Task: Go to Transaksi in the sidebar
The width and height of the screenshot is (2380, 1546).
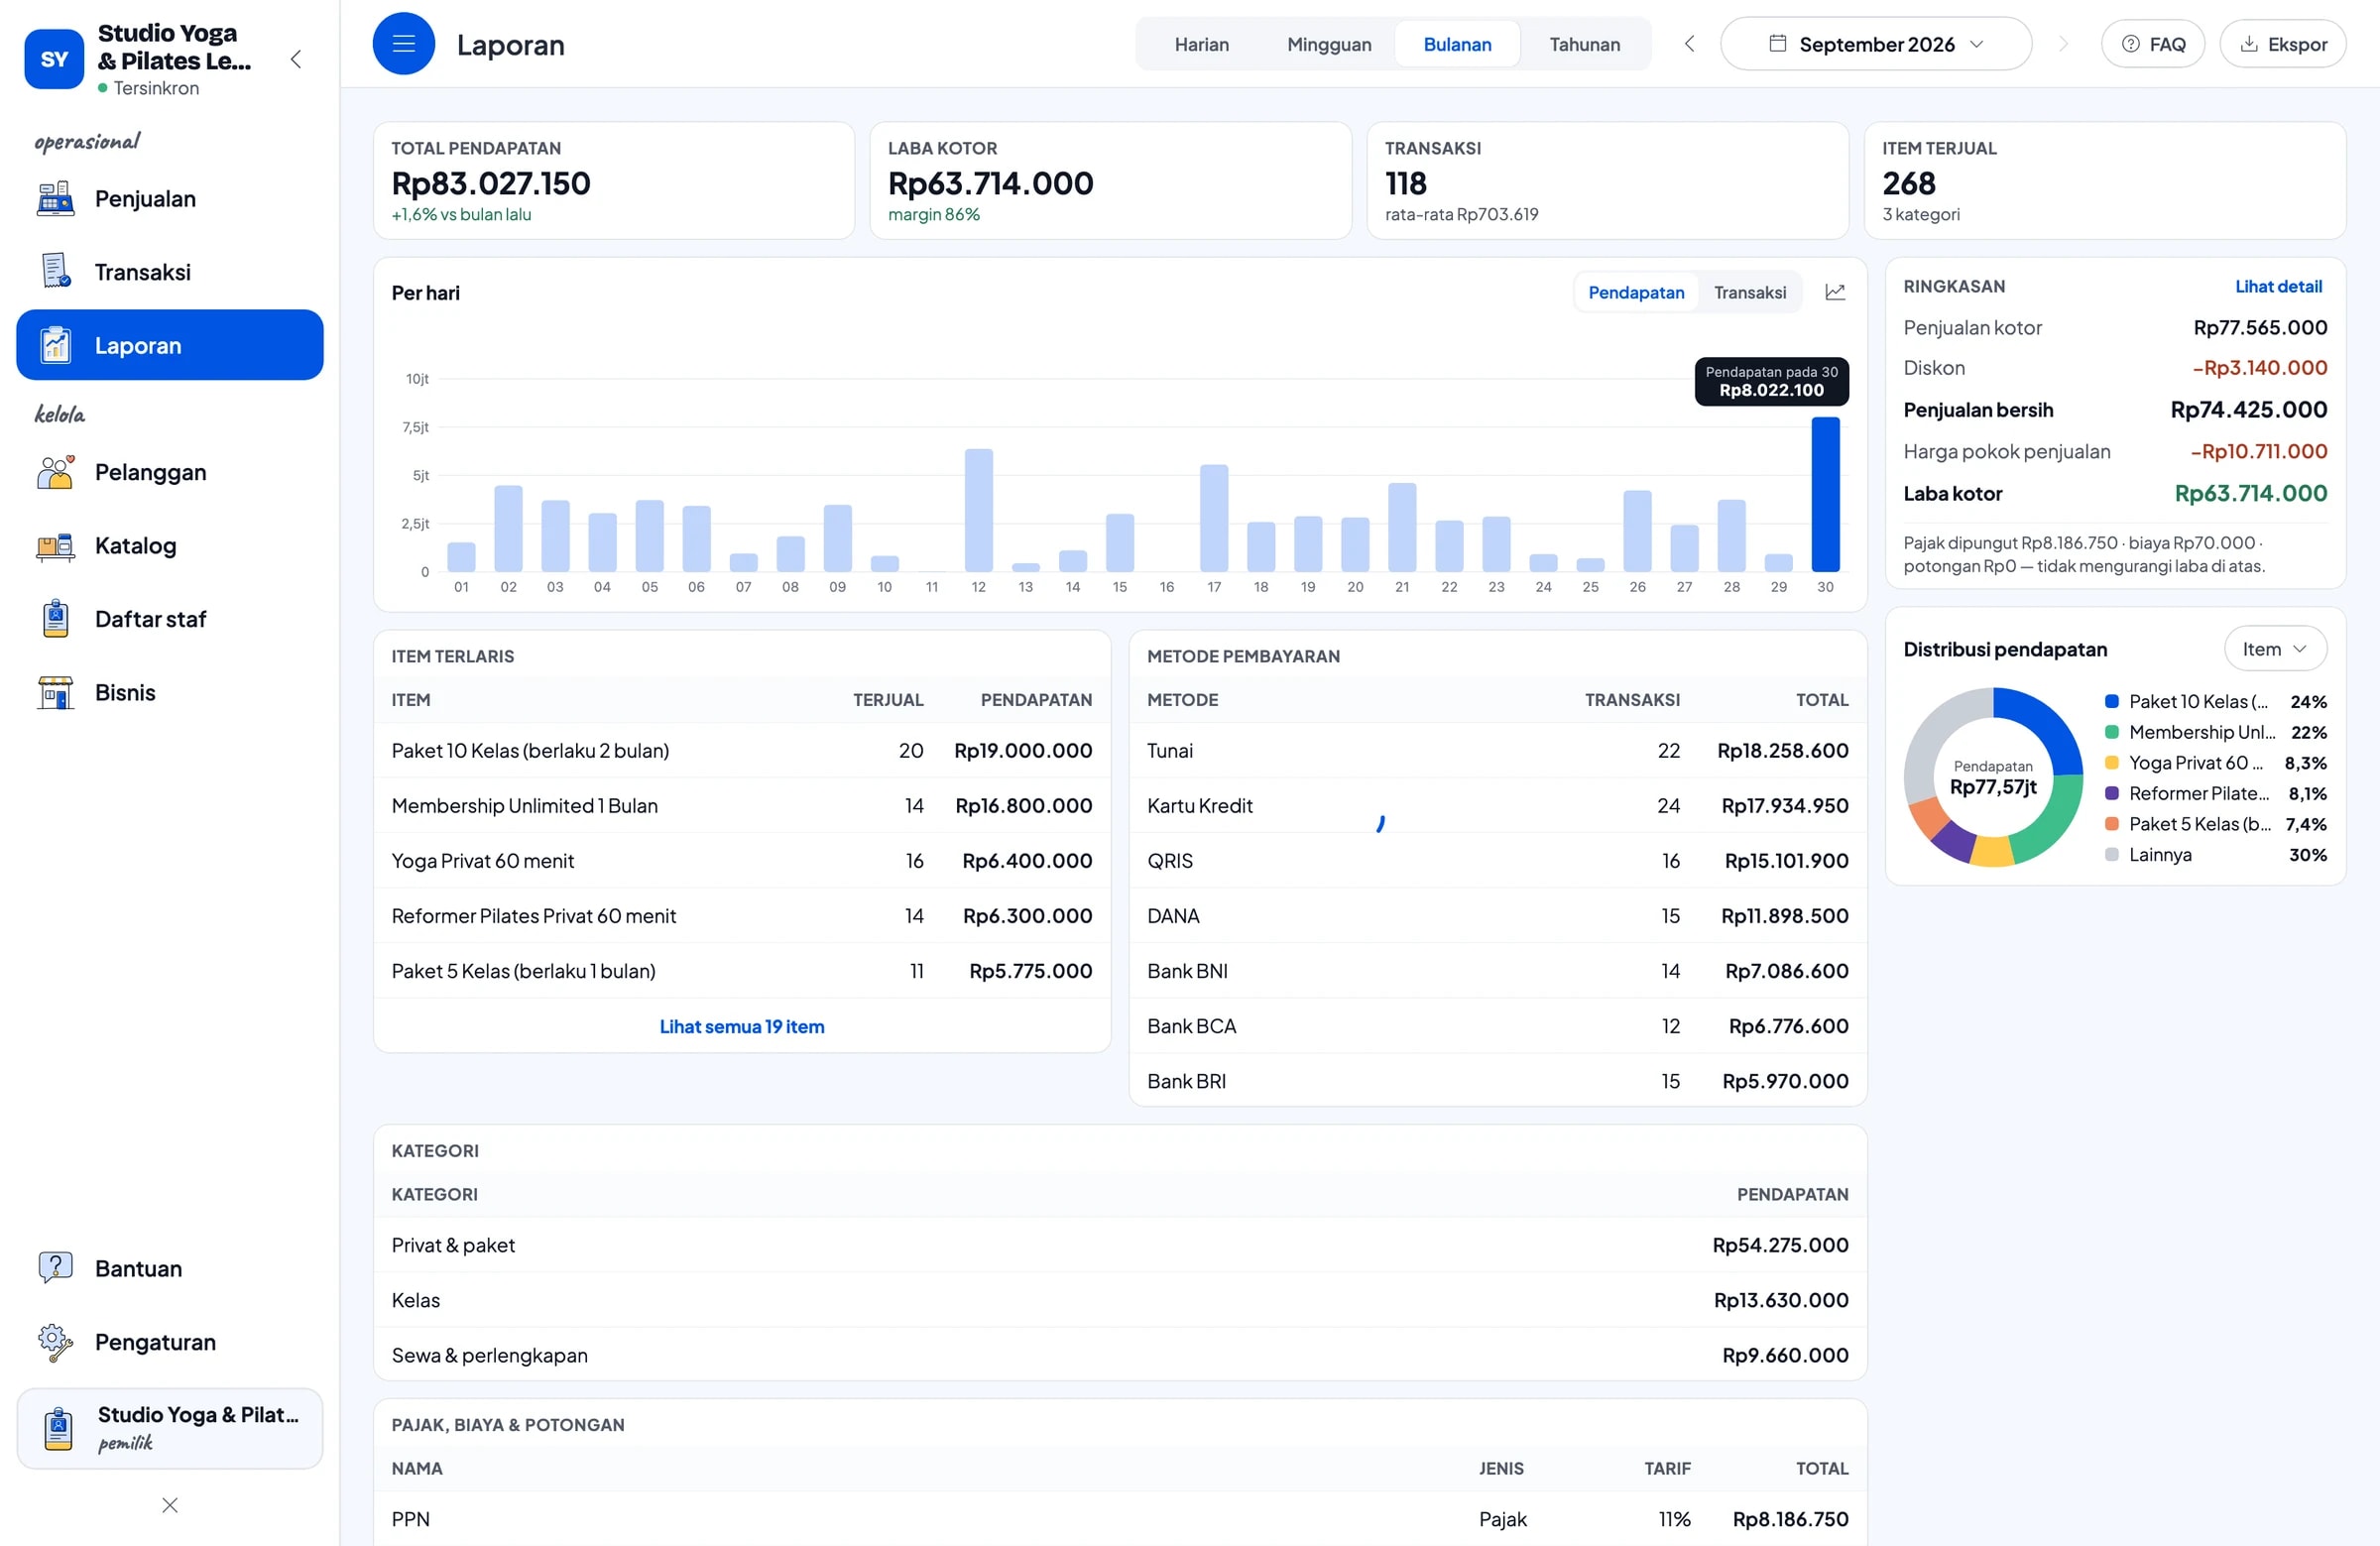Action: (x=170, y=272)
